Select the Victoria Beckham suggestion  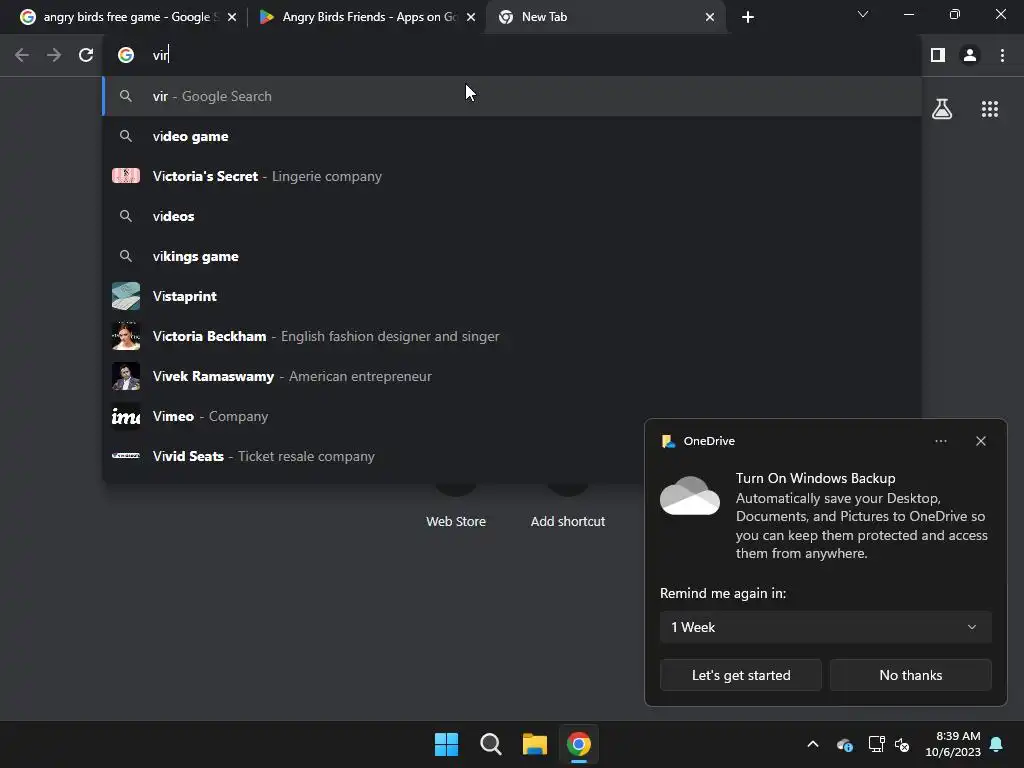tap(512, 336)
